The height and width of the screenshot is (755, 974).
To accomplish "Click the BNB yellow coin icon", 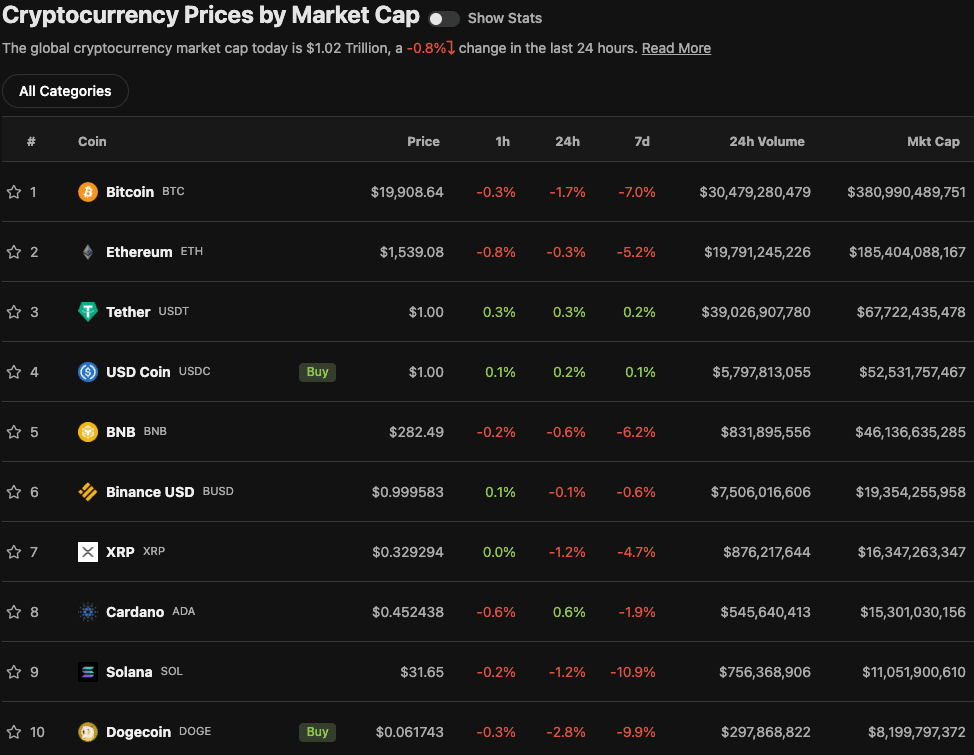I will pyautogui.click(x=88, y=432).
